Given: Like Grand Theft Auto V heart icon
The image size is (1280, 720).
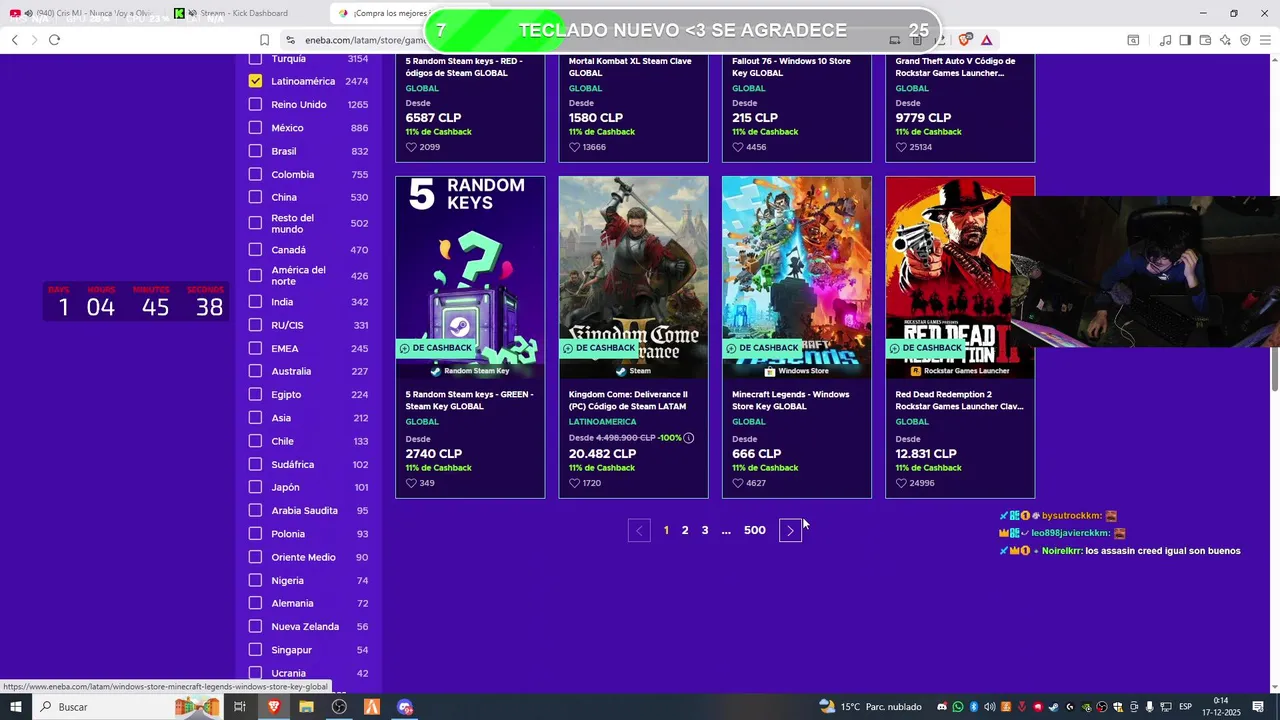Looking at the screenshot, I should 901,147.
